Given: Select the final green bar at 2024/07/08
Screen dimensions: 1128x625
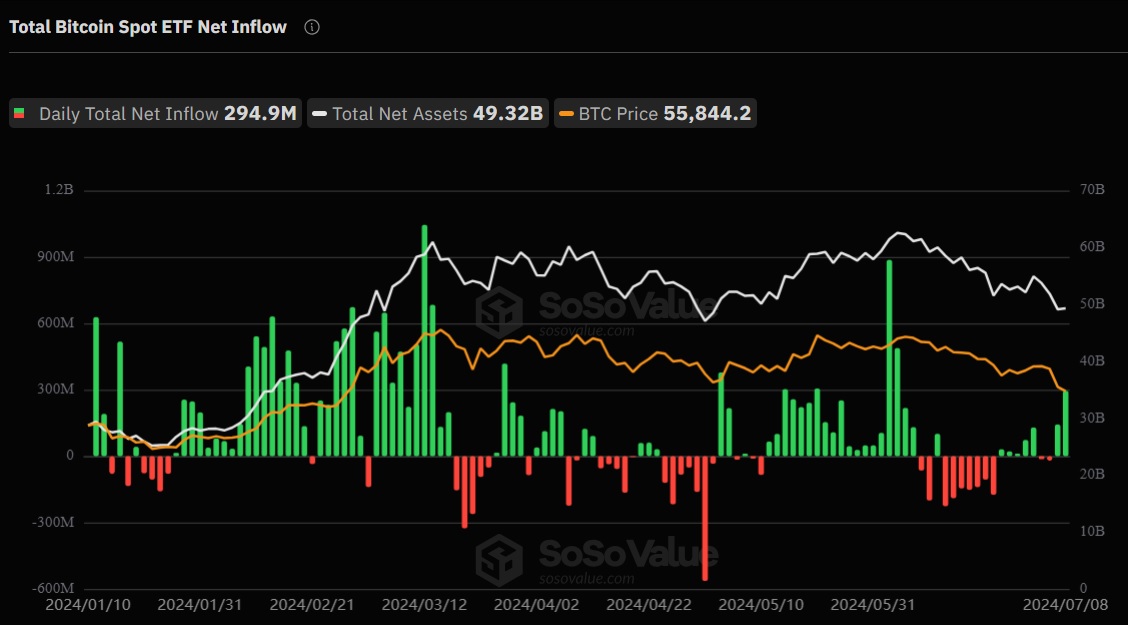Looking at the screenshot, I should (x=1066, y=424).
